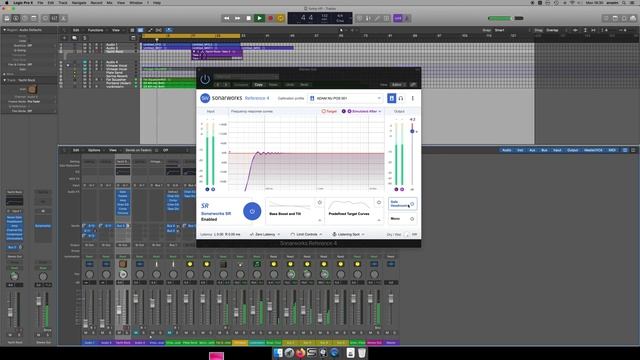Open Finder from the Dock
Image resolution: width=640 pixels, height=360 pixels.
(278, 353)
